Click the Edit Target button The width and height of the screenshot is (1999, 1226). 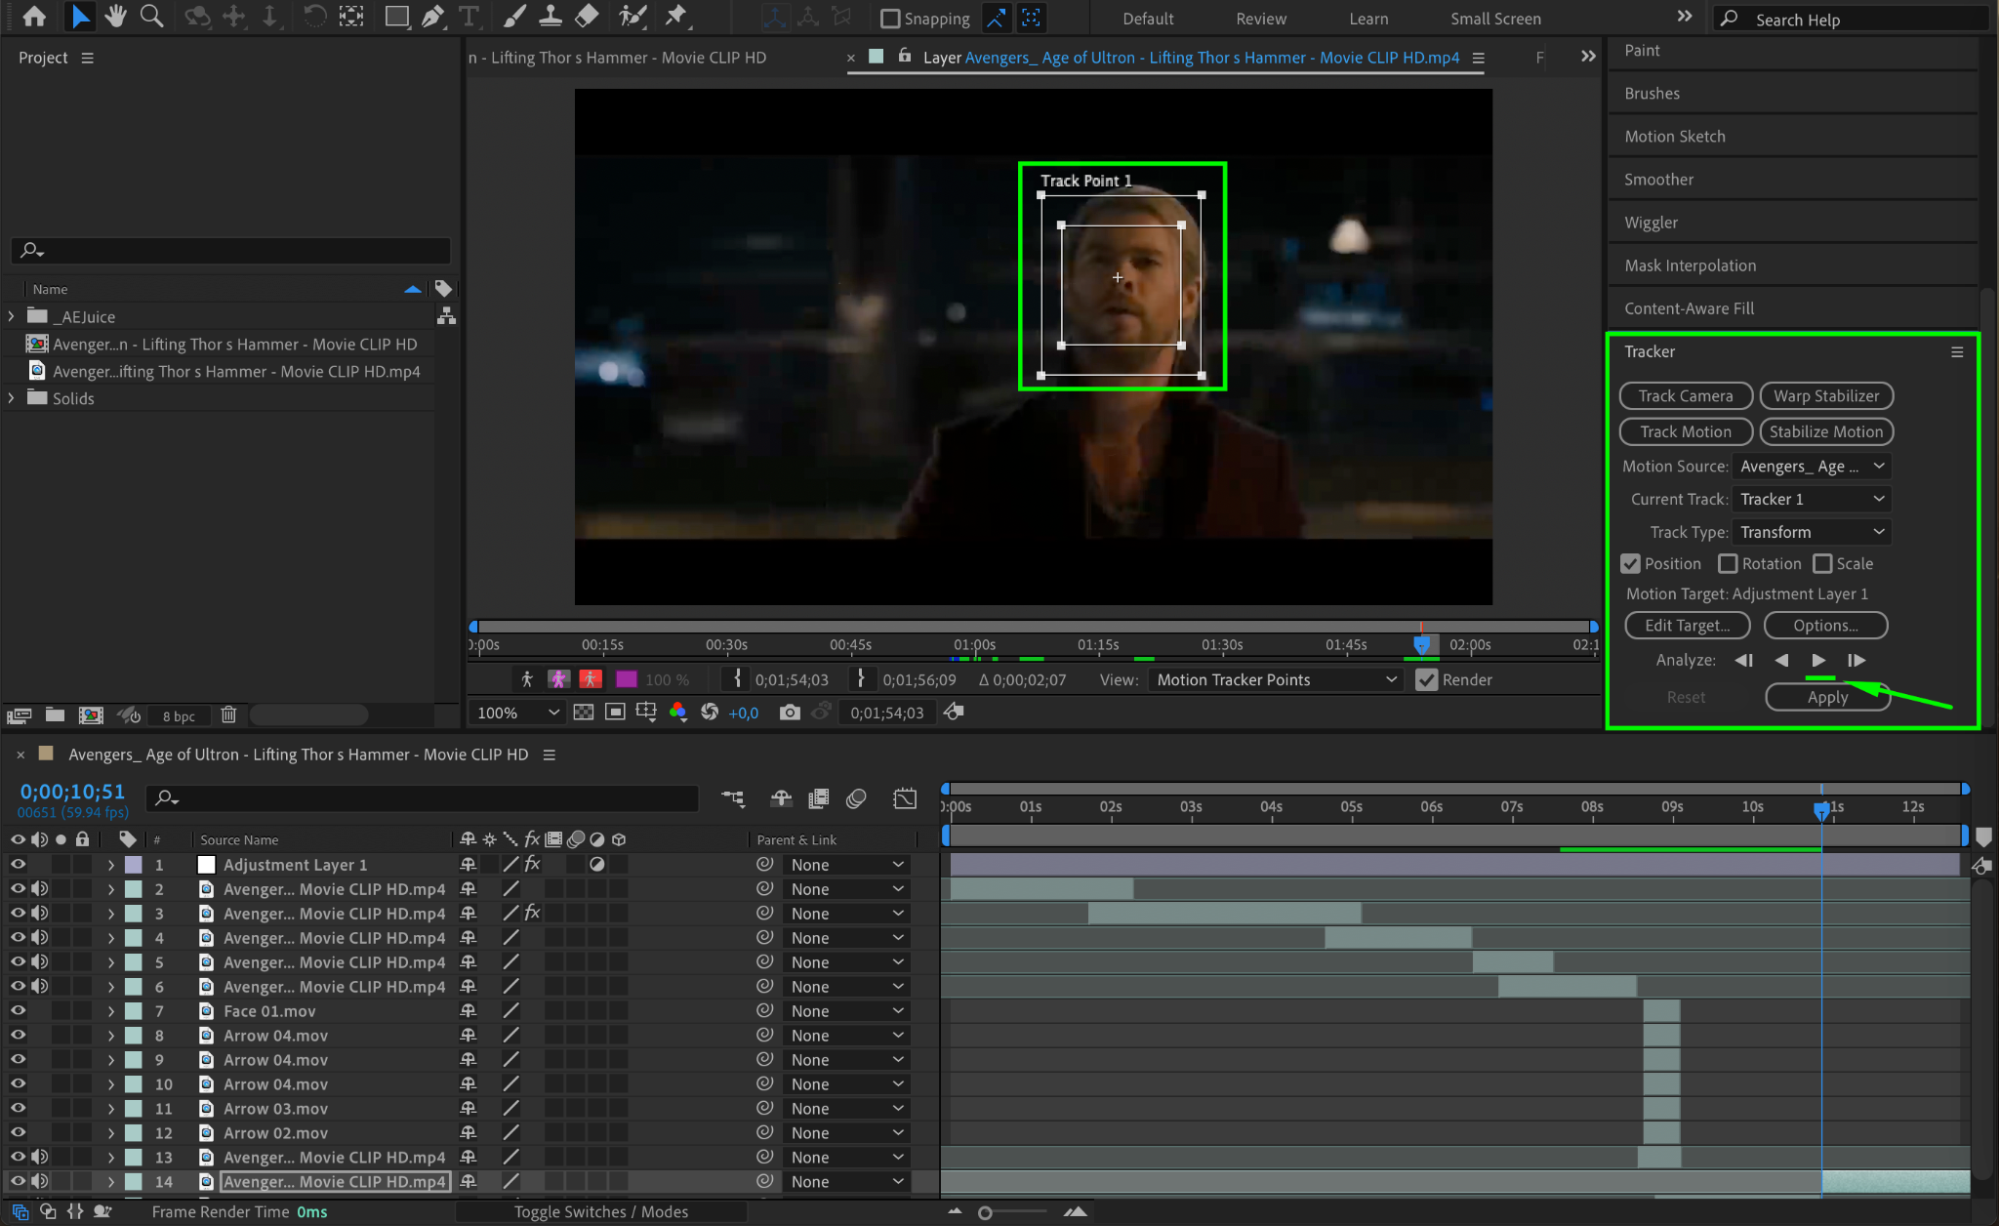pyautogui.click(x=1685, y=625)
